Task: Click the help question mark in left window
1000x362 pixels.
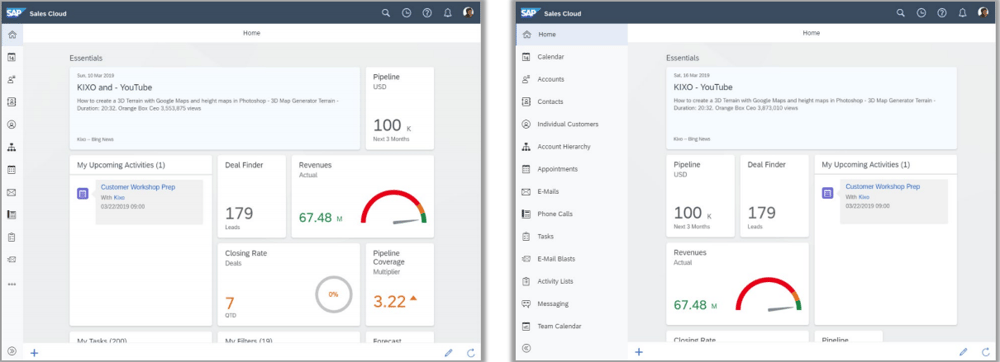Action: click(427, 13)
